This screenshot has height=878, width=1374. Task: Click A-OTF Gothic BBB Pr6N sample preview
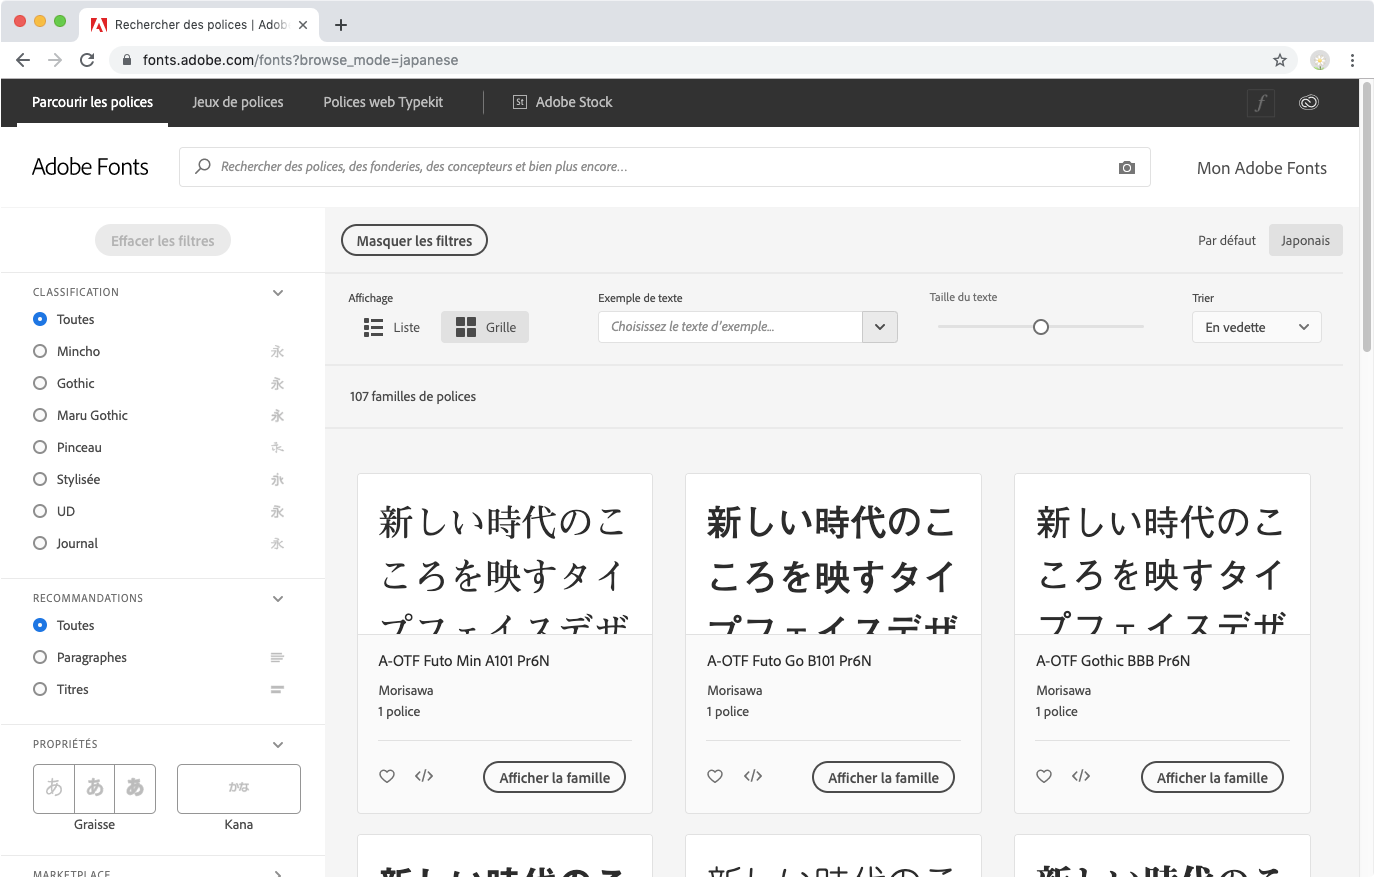pos(1162,554)
